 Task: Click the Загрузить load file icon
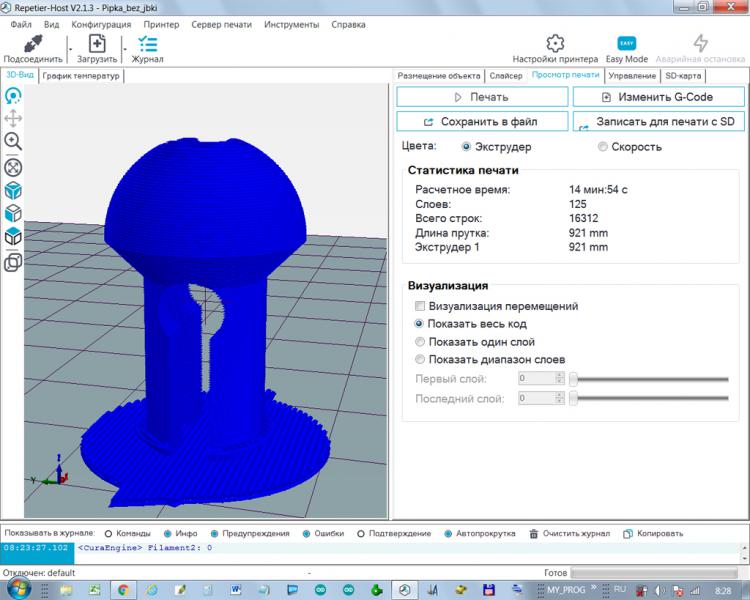click(x=97, y=44)
